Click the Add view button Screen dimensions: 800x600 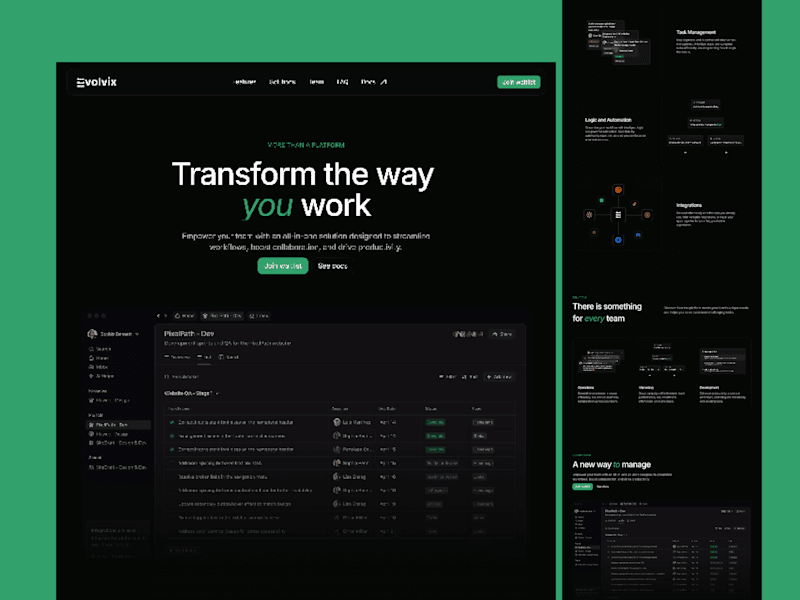click(x=499, y=377)
